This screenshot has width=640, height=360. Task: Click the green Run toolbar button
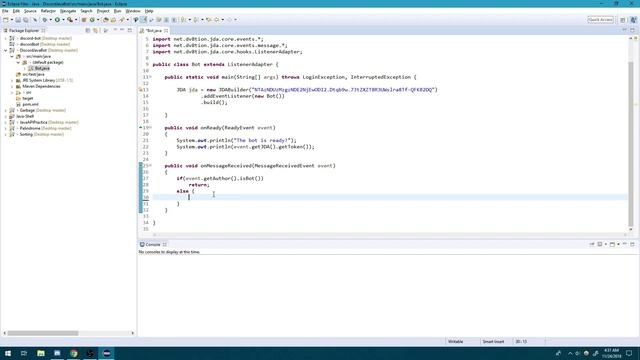click(x=57, y=20)
